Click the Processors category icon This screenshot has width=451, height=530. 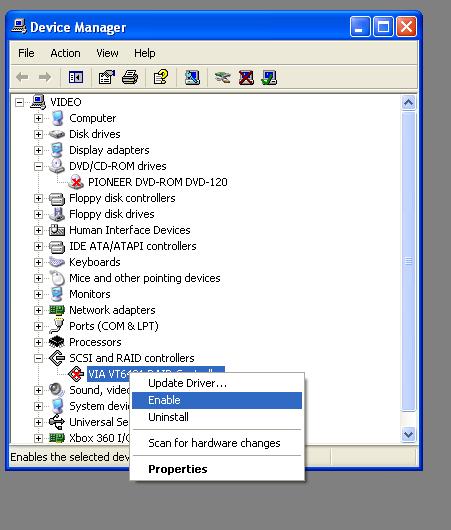(x=57, y=342)
